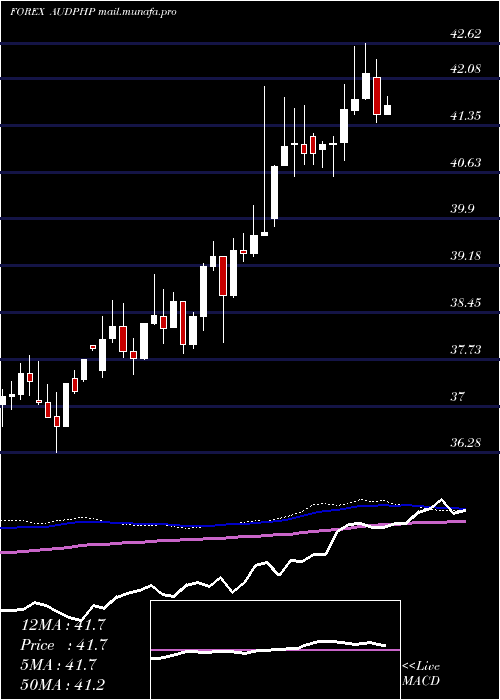This screenshot has width=500, height=700.
Task: Click the 39.18 price level label
Action: [x=466, y=256]
